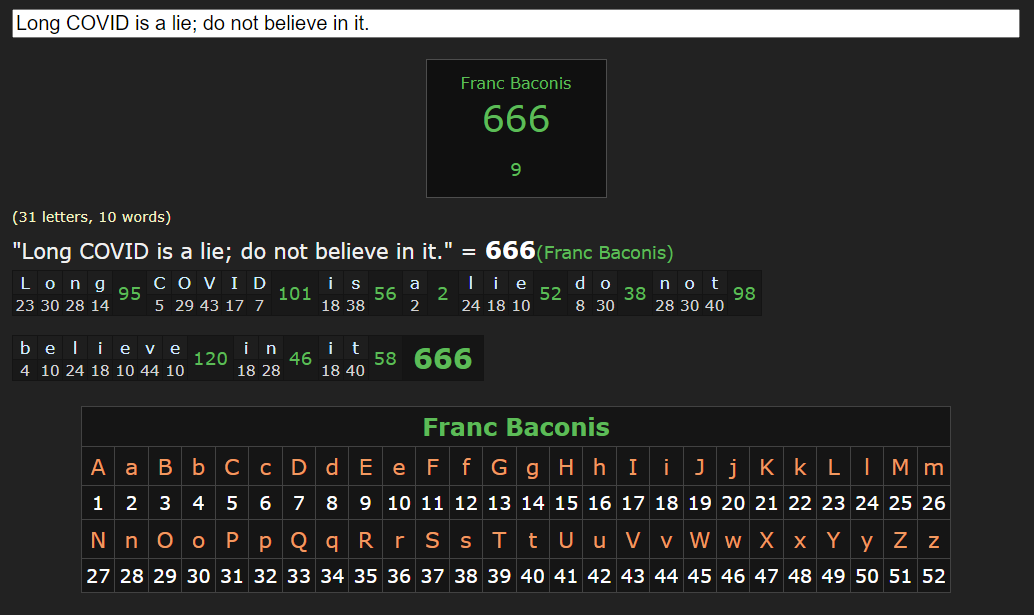Click chart value 39 under uppercase T

499,577
